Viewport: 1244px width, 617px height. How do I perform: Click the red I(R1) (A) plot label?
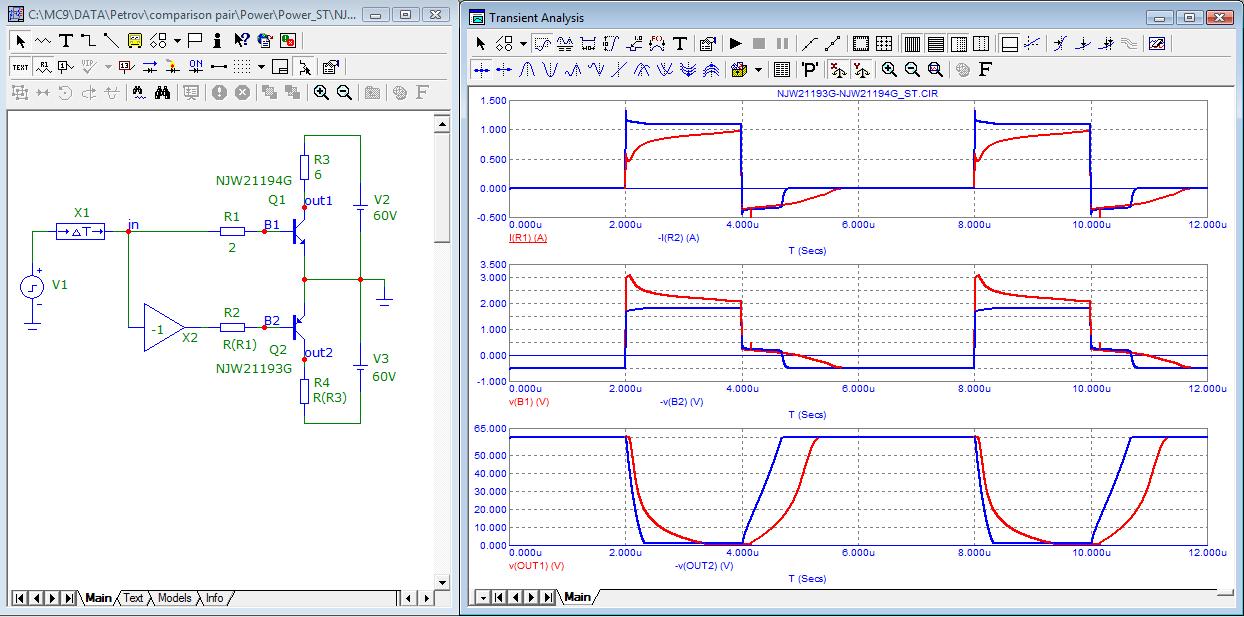pos(528,238)
